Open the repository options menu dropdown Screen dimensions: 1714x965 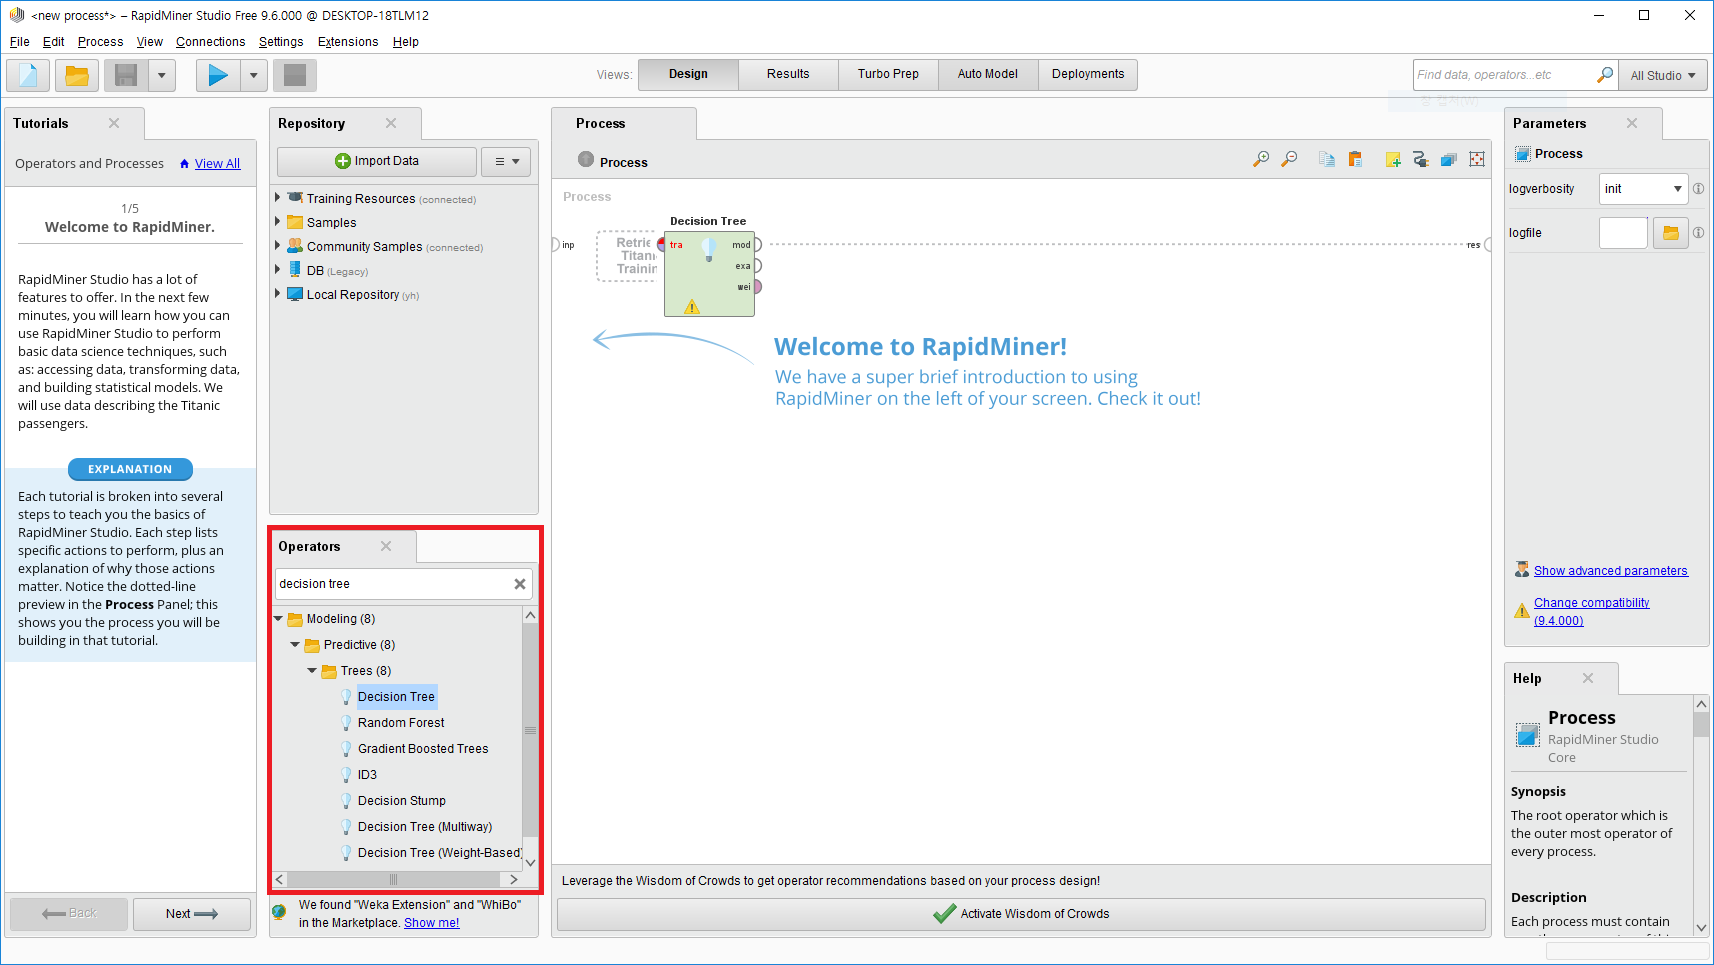tap(506, 162)
